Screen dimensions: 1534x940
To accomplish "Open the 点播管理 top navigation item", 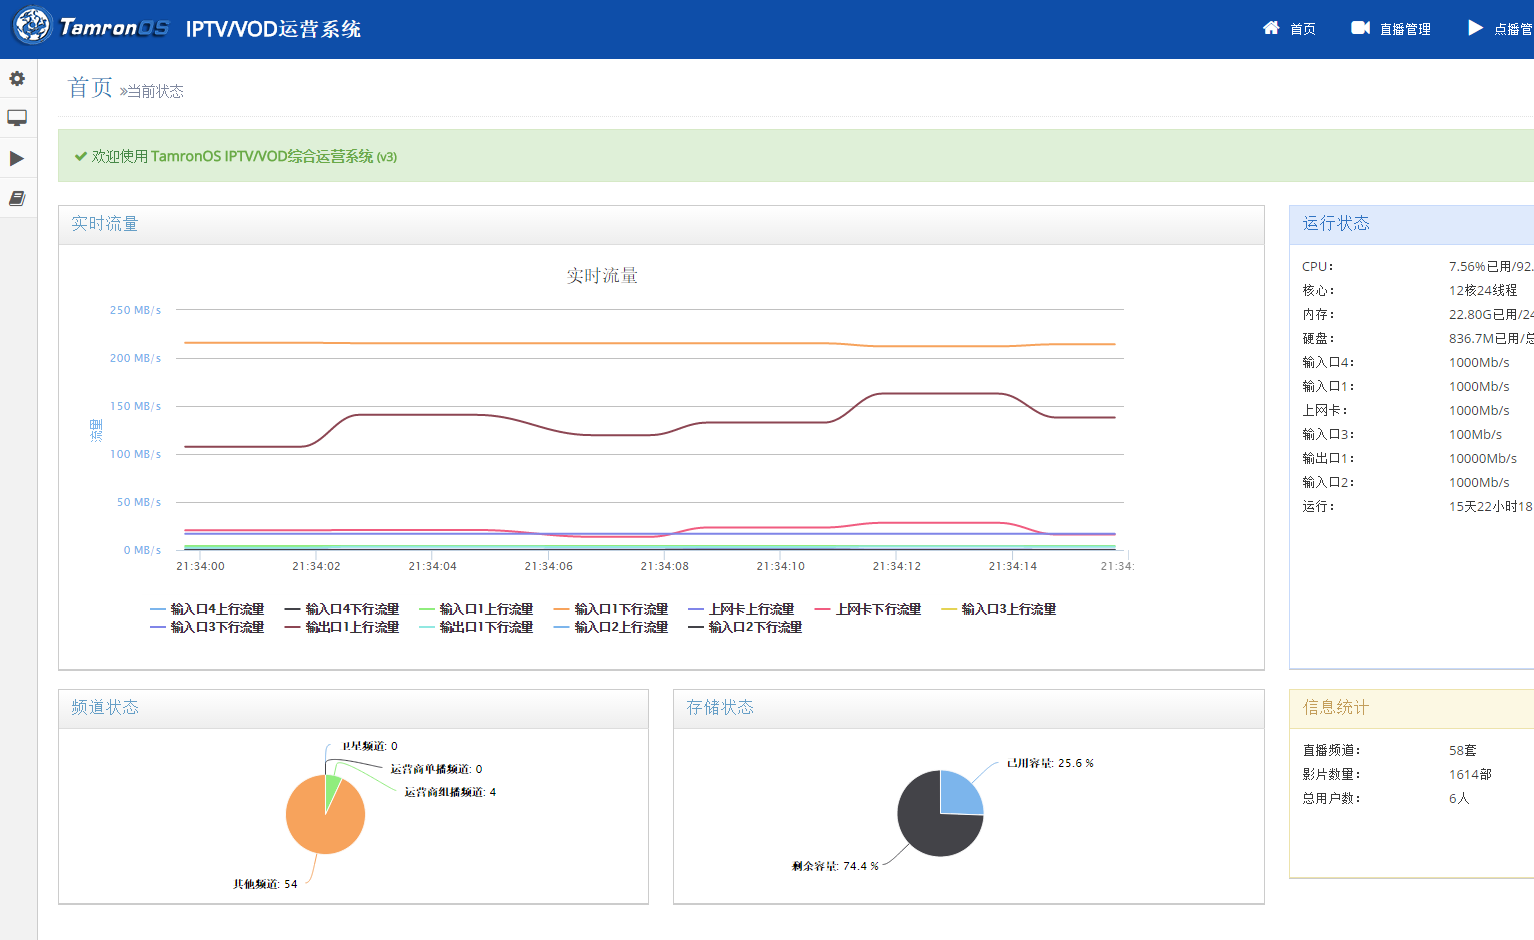I will click(x=1500, y=28).
